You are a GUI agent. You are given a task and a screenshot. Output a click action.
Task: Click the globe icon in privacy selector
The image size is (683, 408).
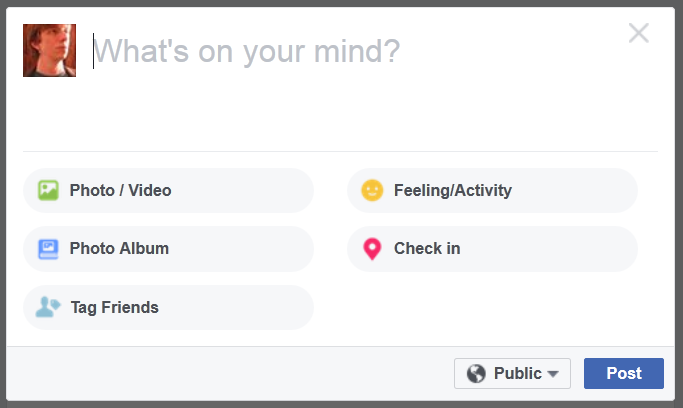476,374
